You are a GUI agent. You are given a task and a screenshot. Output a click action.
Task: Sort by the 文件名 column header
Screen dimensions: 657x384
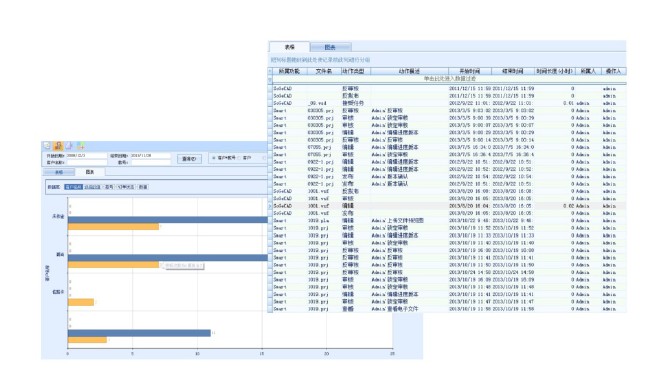tap(324, 71)
